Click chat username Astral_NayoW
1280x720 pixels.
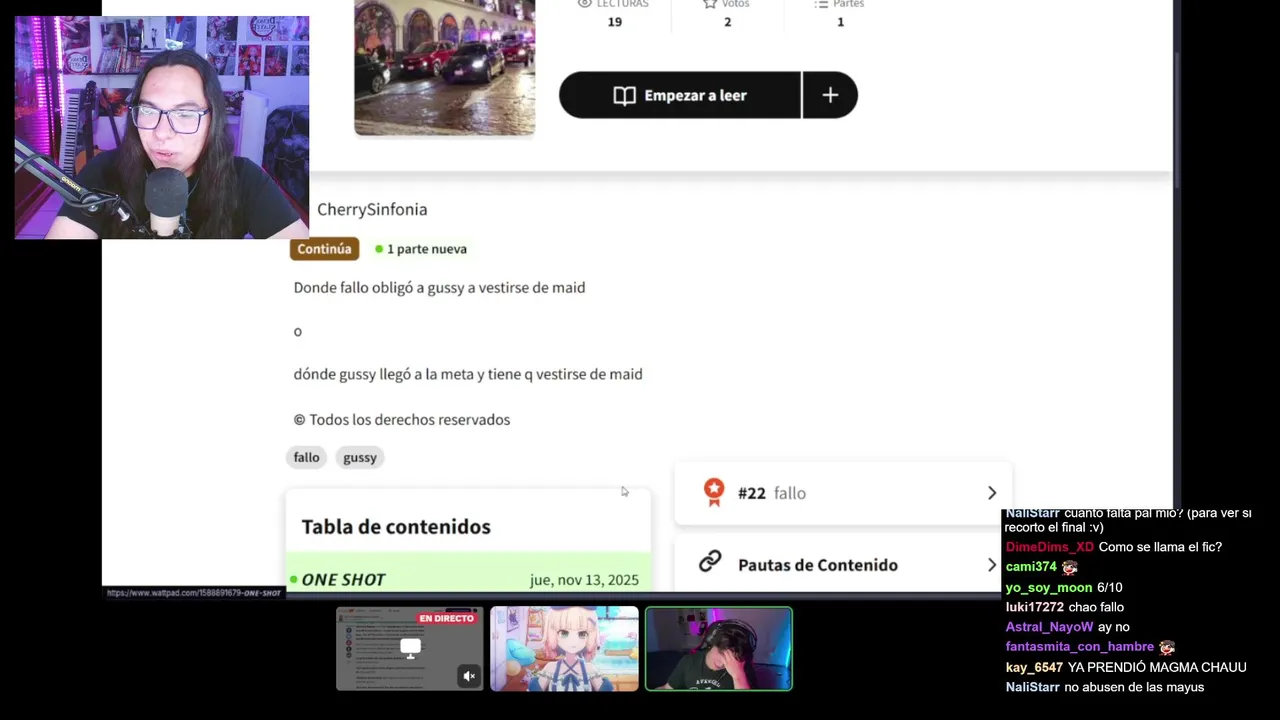pyautogui.click(x=1049, y=627)
